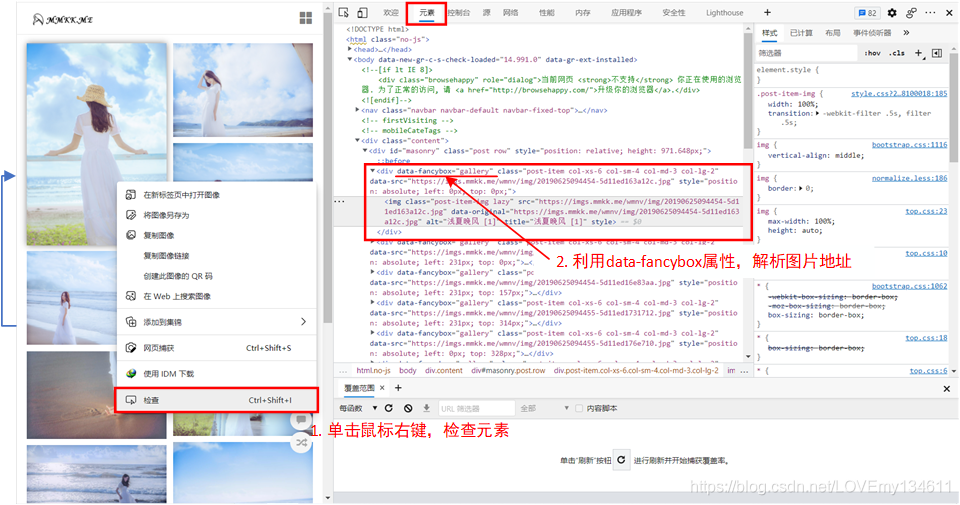
Task: Click the top-right girl by sea thumbnail
Action: point(242,89)
